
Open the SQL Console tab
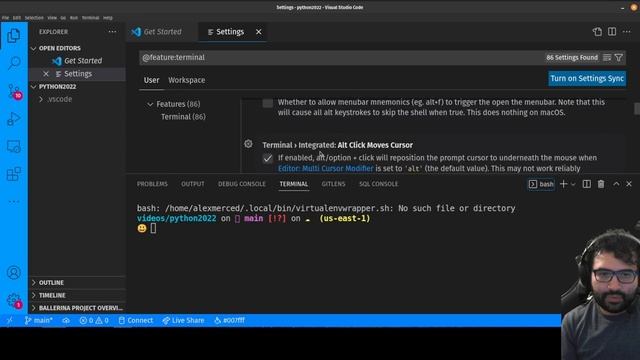click(x=378, y=184)
